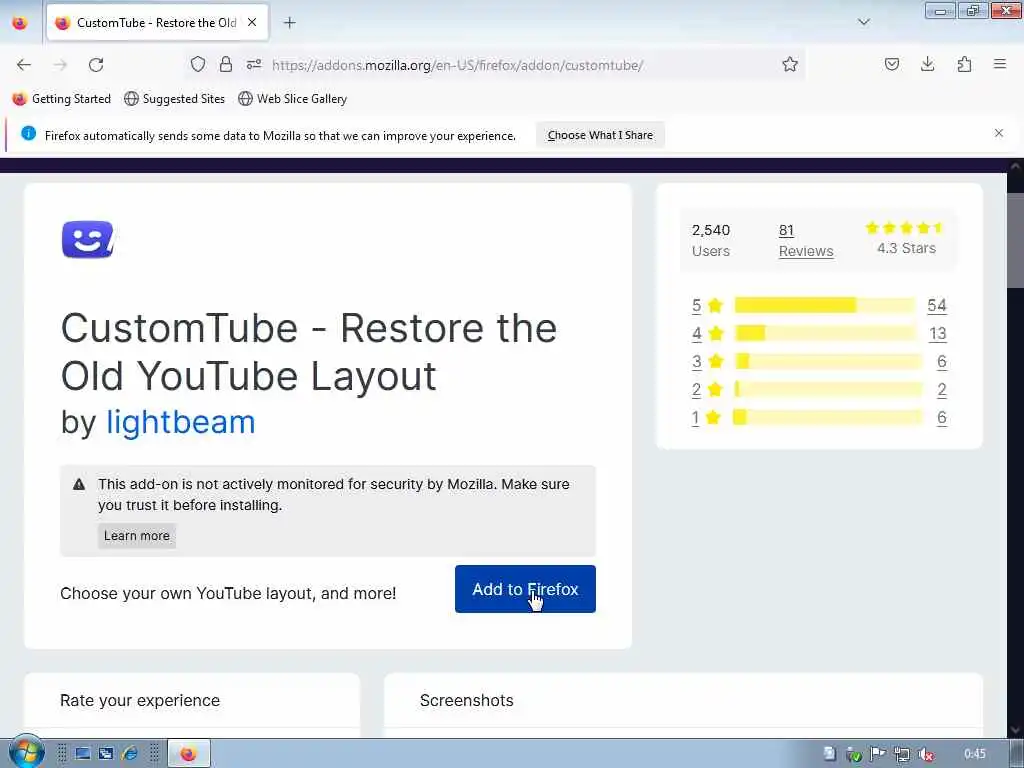Viewport: 1024px width, 768px height.
Task: Open the 13 four-star reviews count
Action: 938,334
